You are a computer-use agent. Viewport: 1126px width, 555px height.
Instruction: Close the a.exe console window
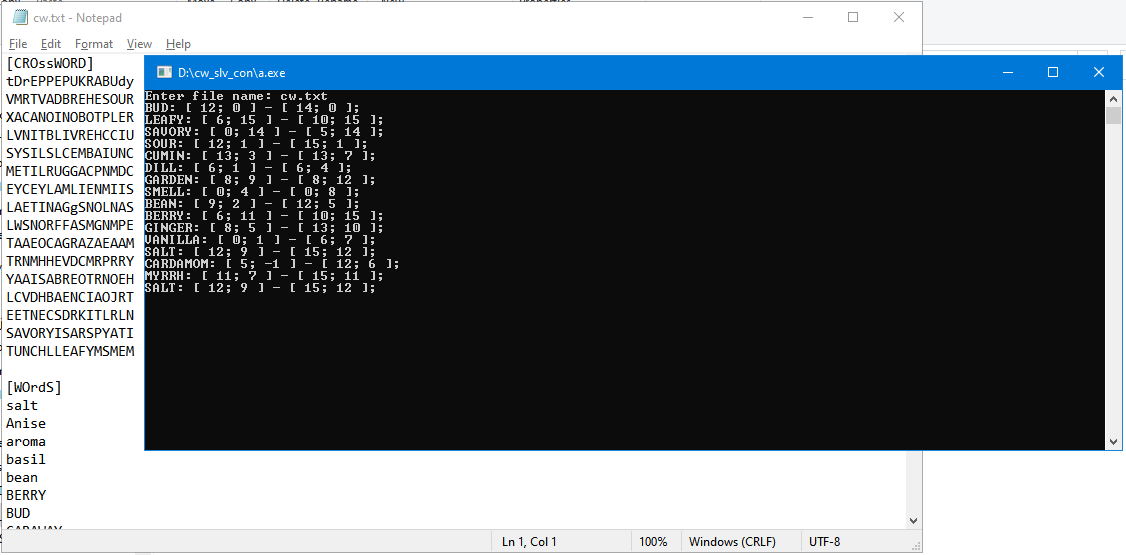point(1099,72)
